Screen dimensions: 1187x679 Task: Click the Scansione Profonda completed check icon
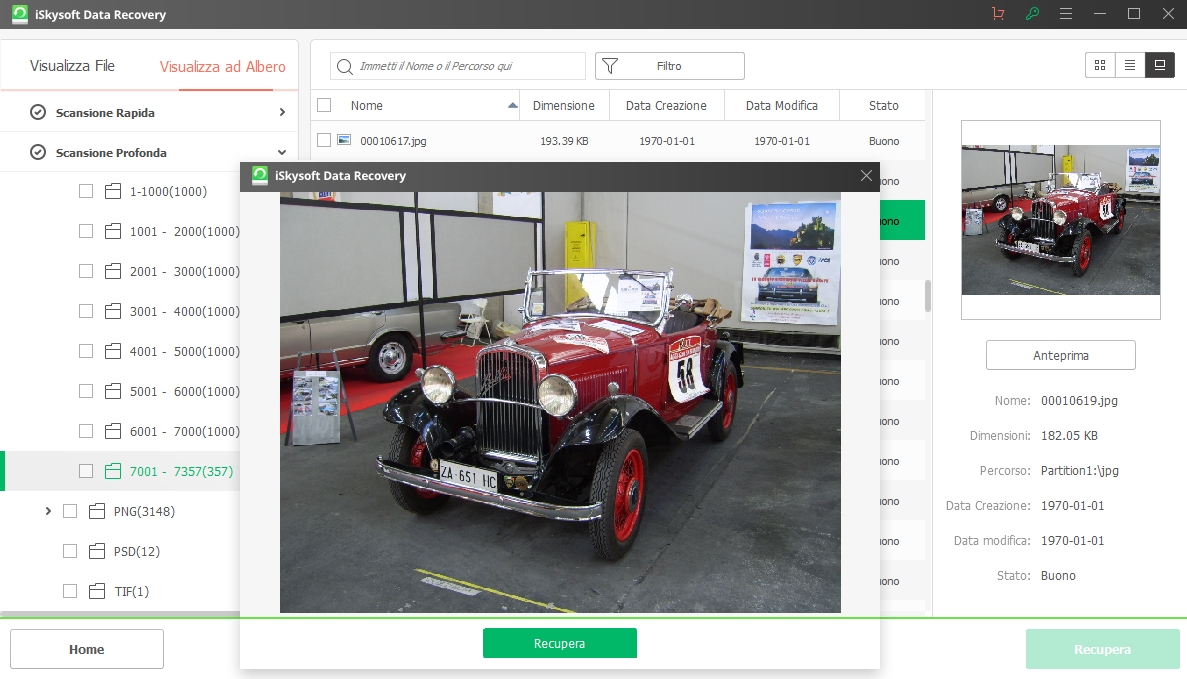point(38,152)
